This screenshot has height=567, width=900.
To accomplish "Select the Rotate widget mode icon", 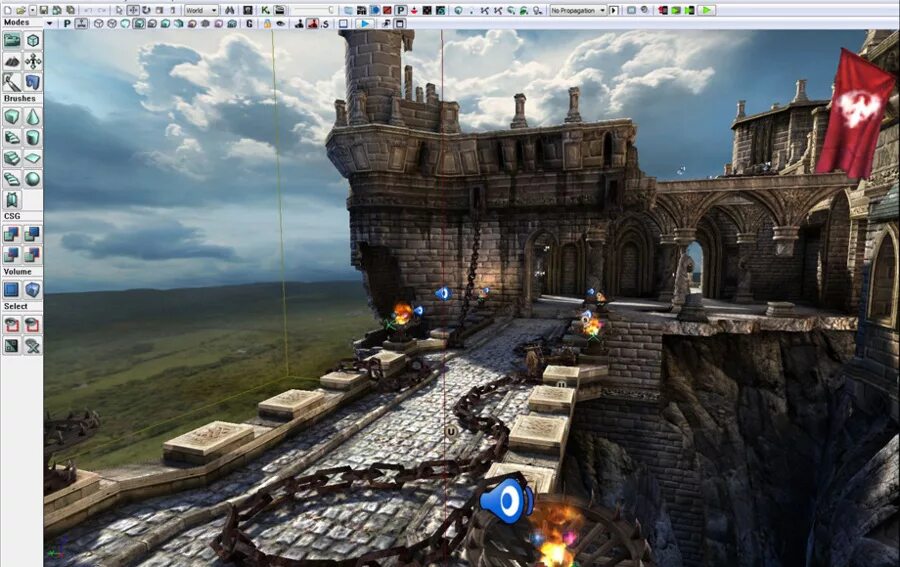I will [146, 10].
